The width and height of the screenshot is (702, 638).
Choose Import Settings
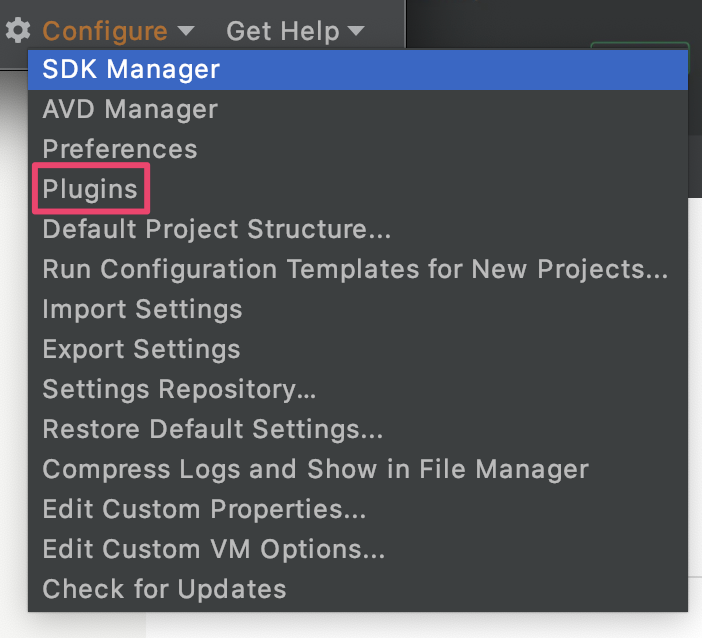(x=358, y=309)
